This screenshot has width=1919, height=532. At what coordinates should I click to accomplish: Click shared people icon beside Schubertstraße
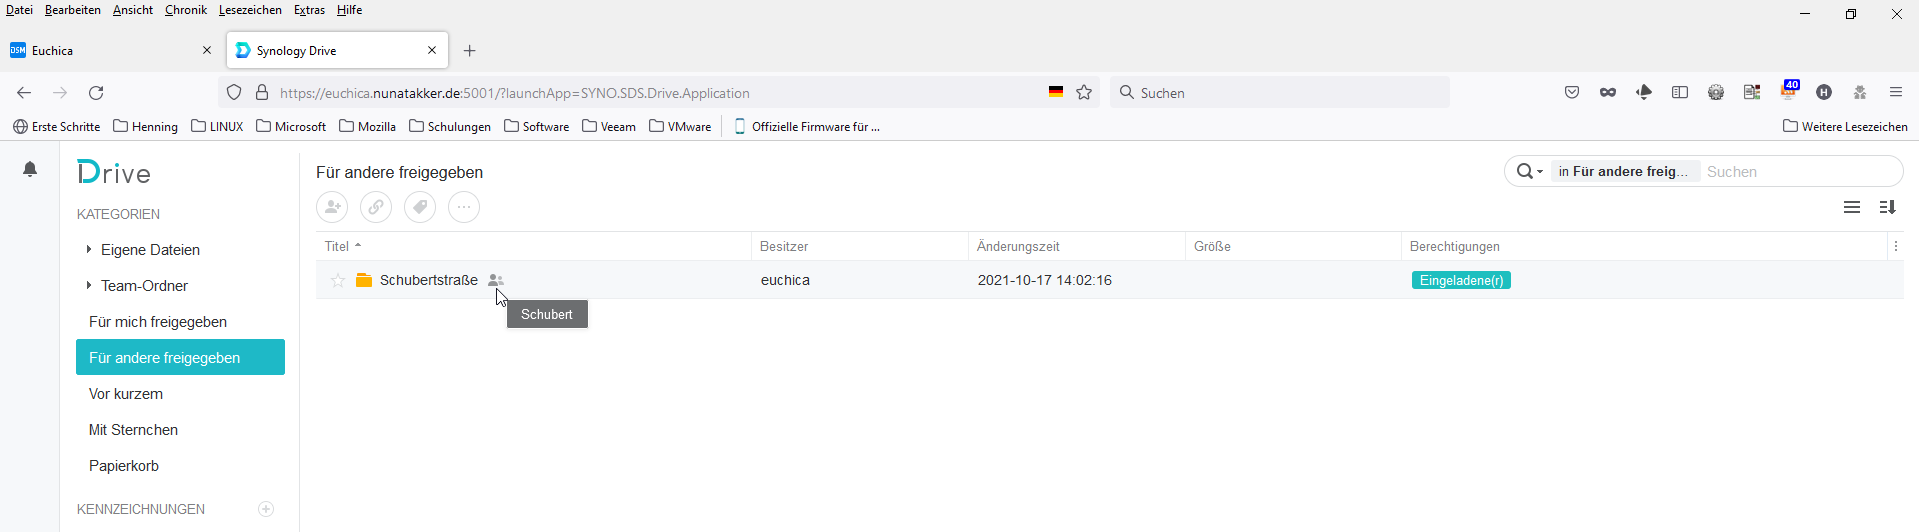click(495, 281)
